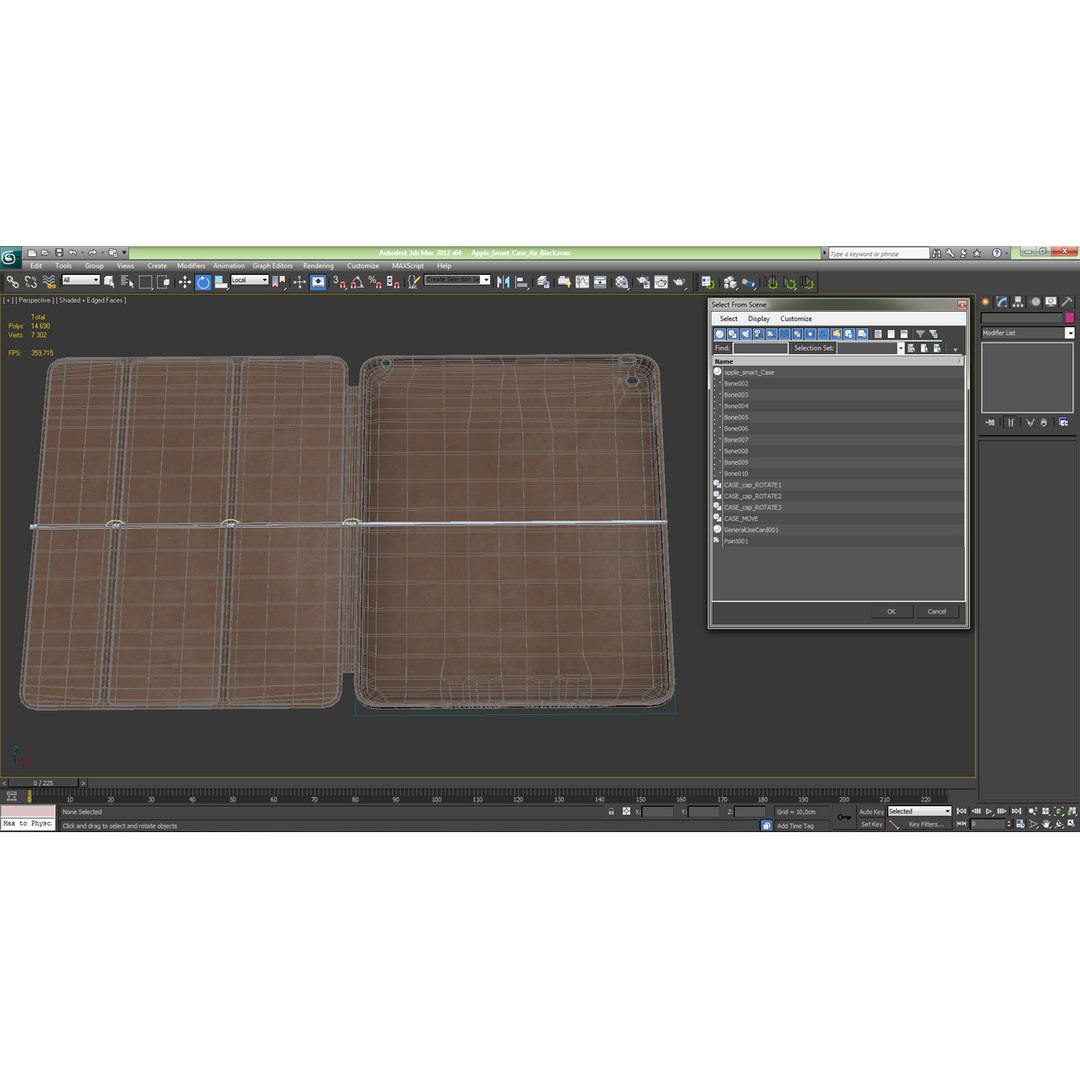Open Display menu in Select From Scene
Screen dimensions: 1080x1080
click(x=758, y=319)
